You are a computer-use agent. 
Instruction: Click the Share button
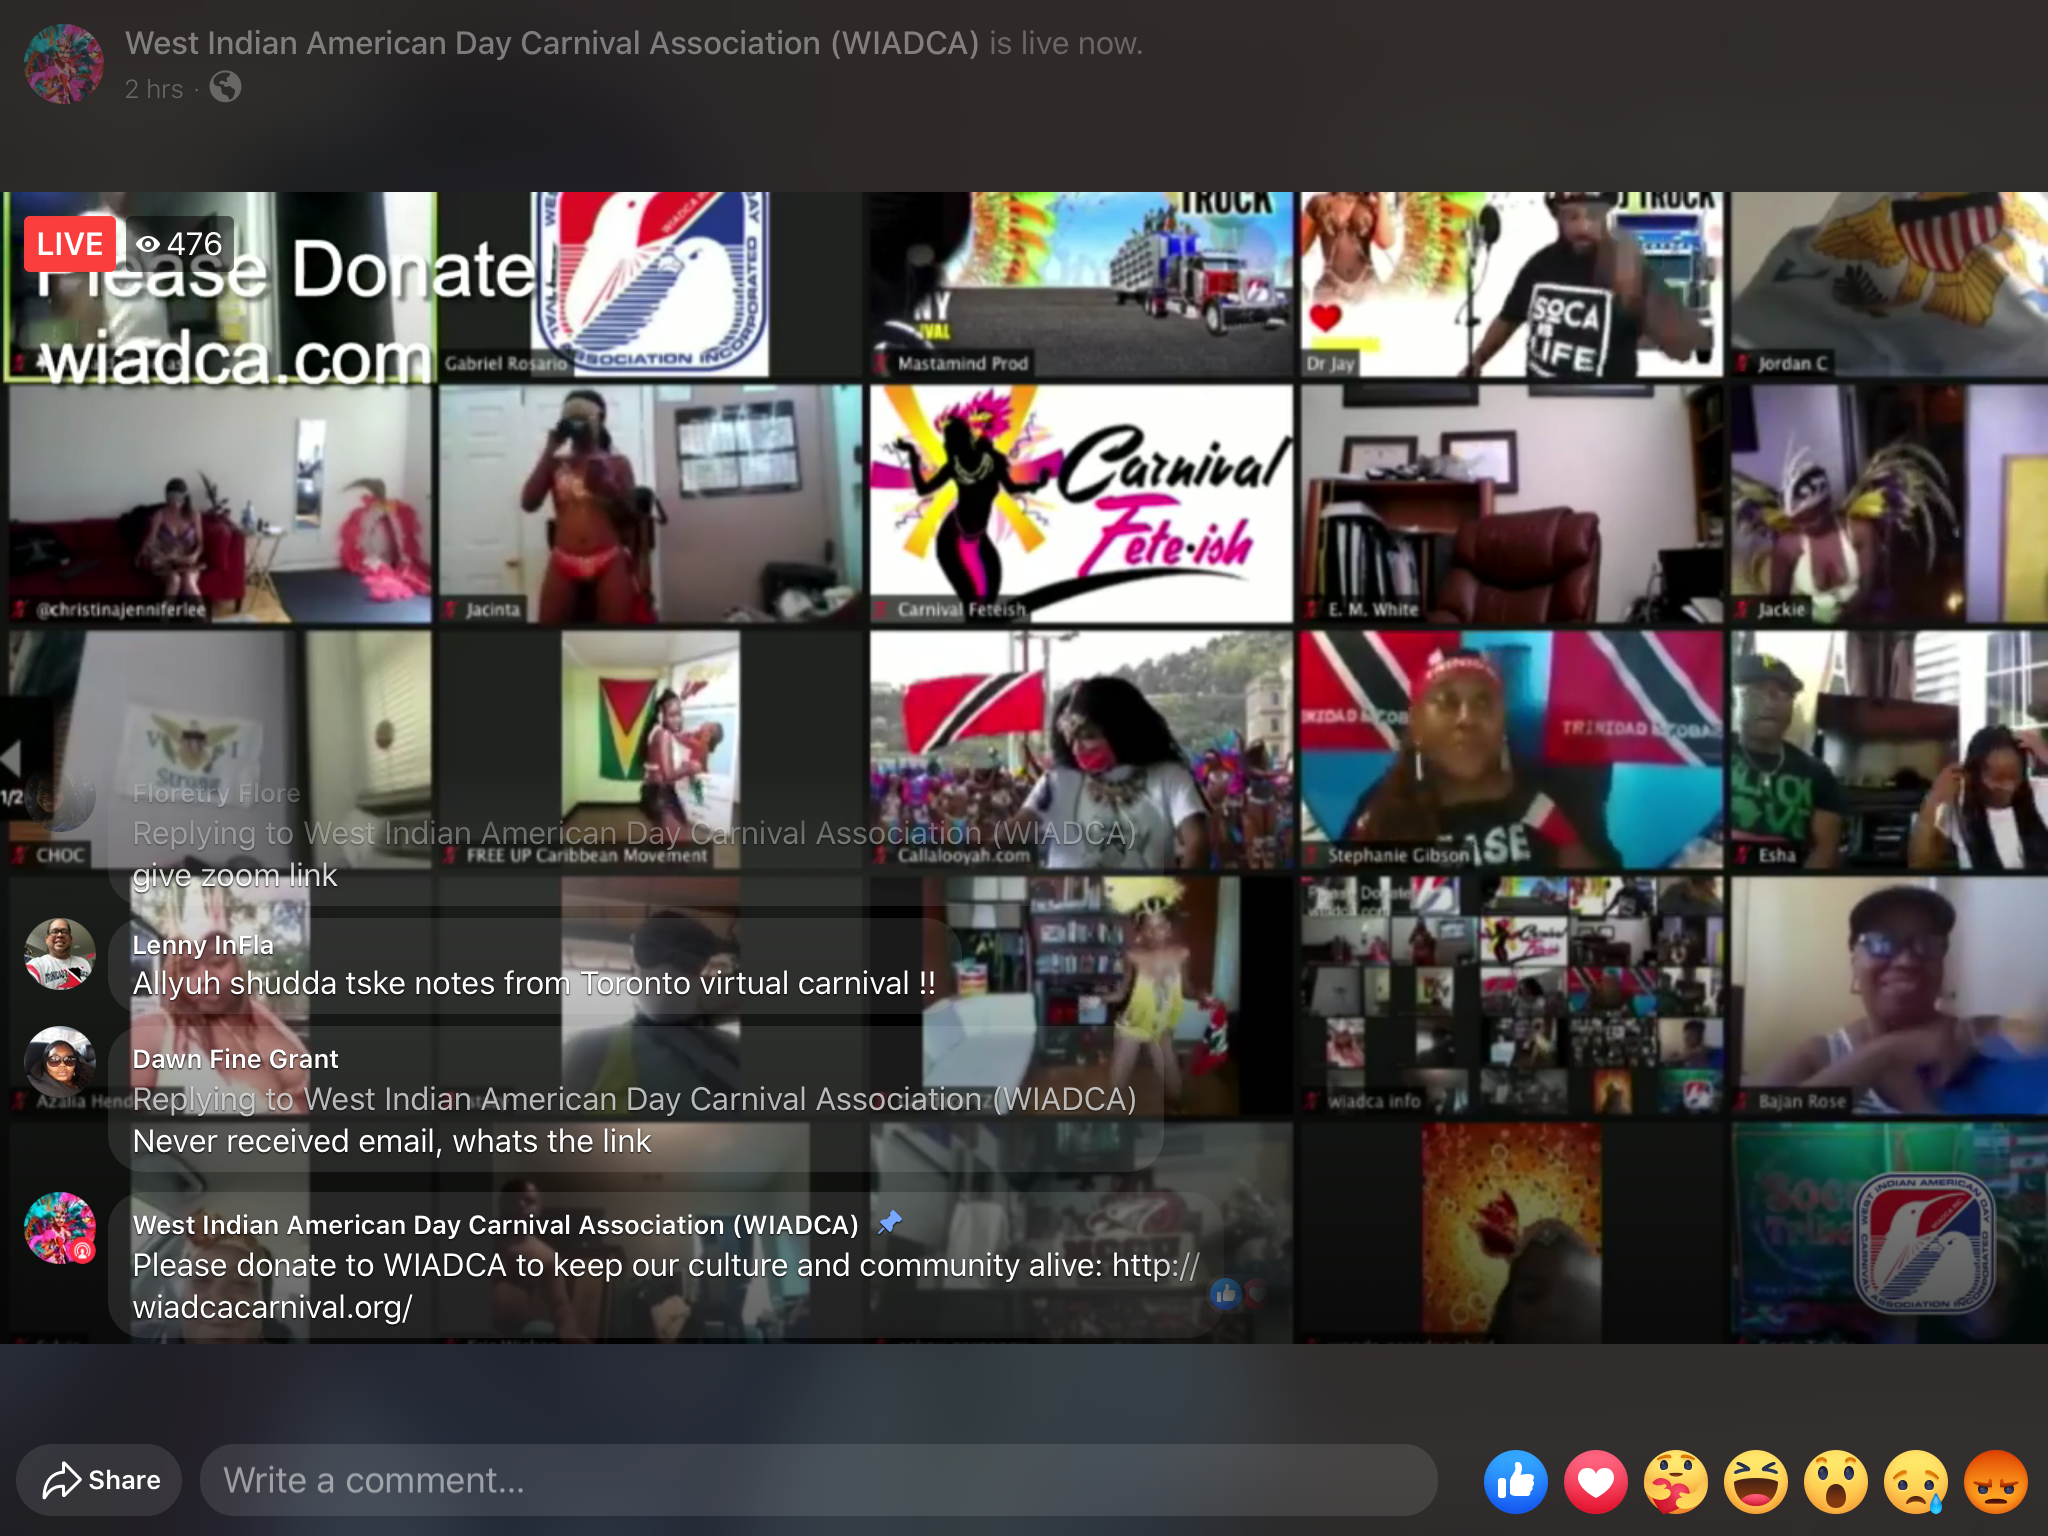(x=99, y=1480)
